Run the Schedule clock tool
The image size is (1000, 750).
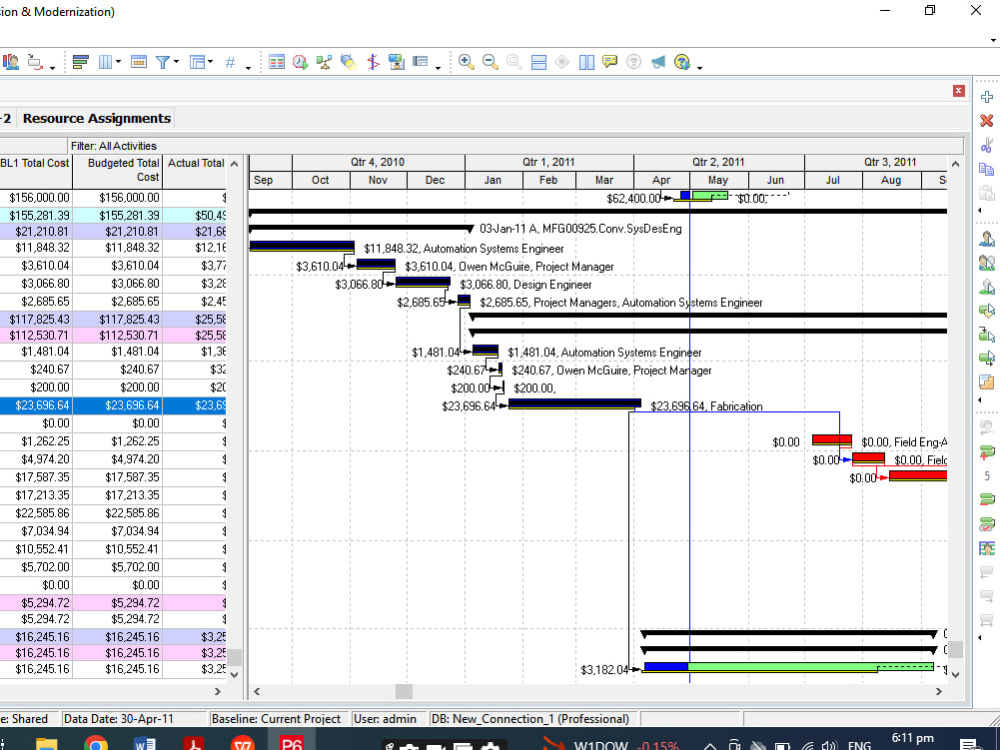pos(300,62)
